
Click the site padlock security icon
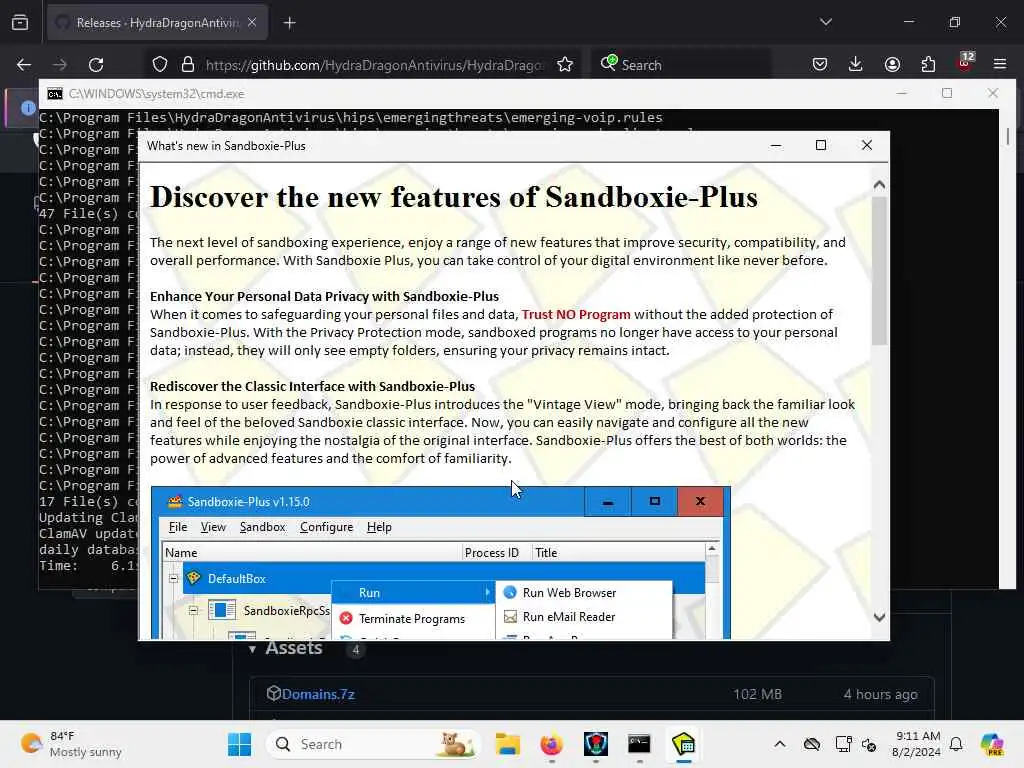[188, 65]
